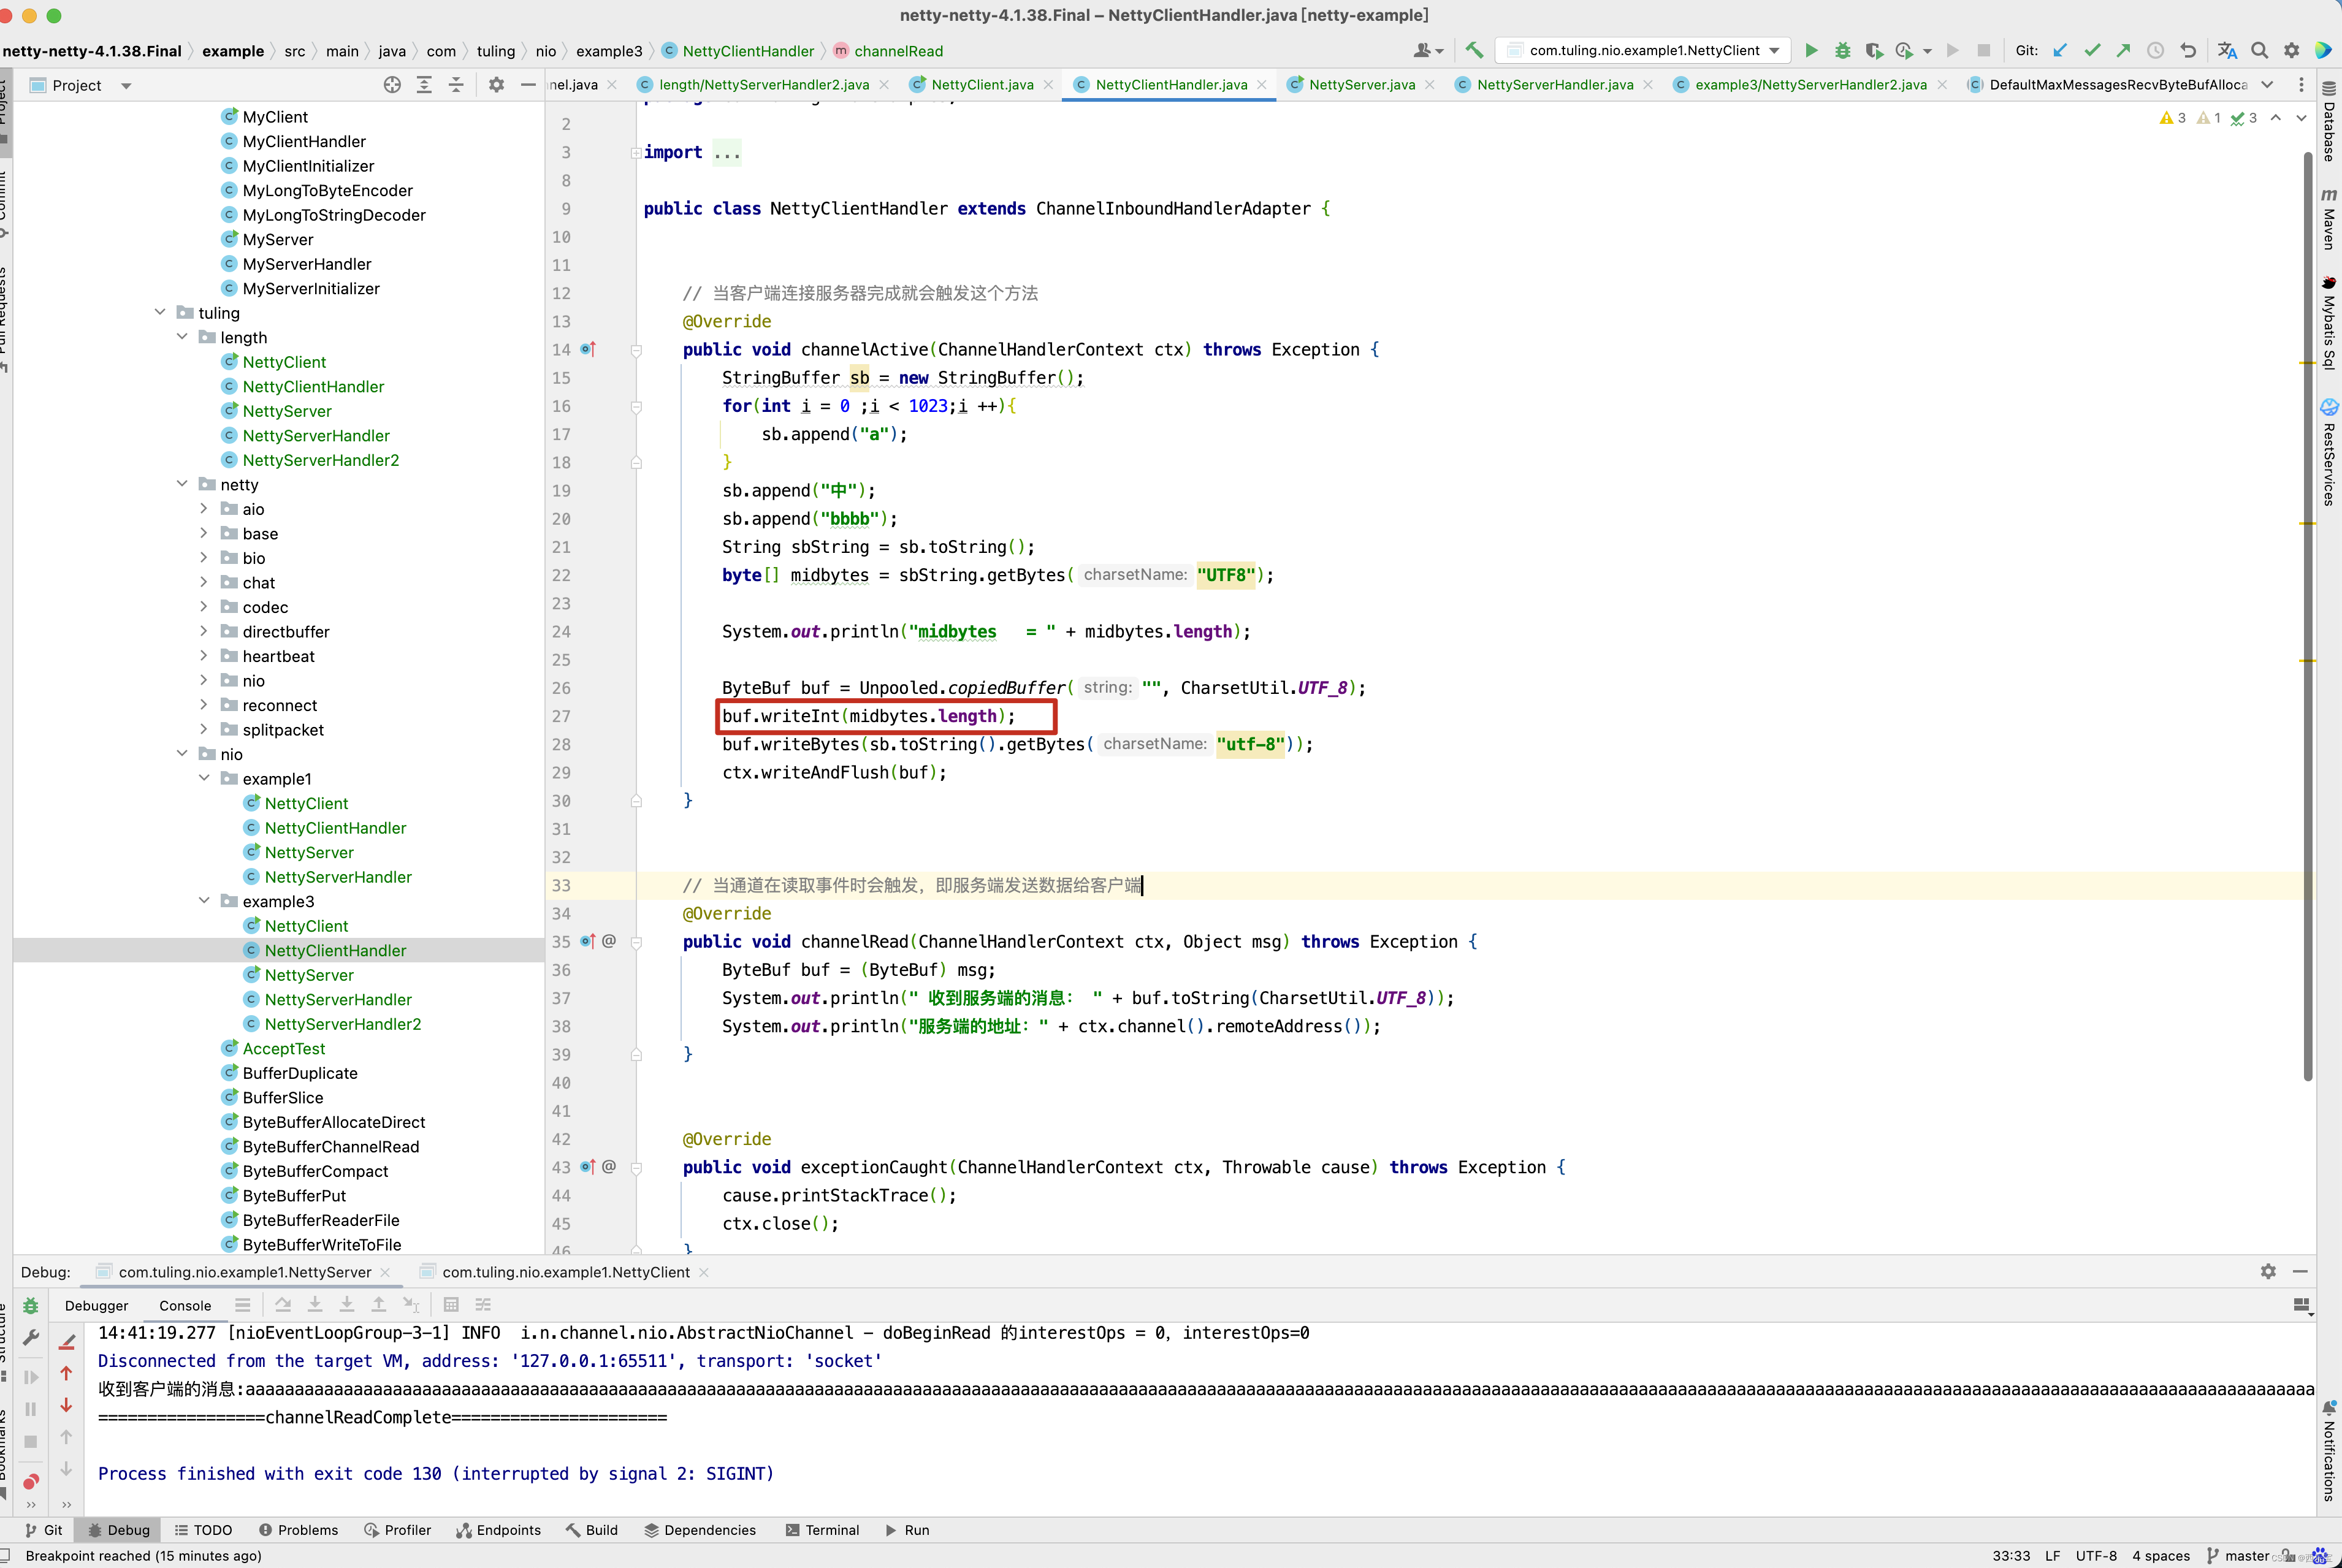This screenshot has height=1568, width=2342.
Task: Open Search Everywhere magnifier icon
Action: (2259, 50)
